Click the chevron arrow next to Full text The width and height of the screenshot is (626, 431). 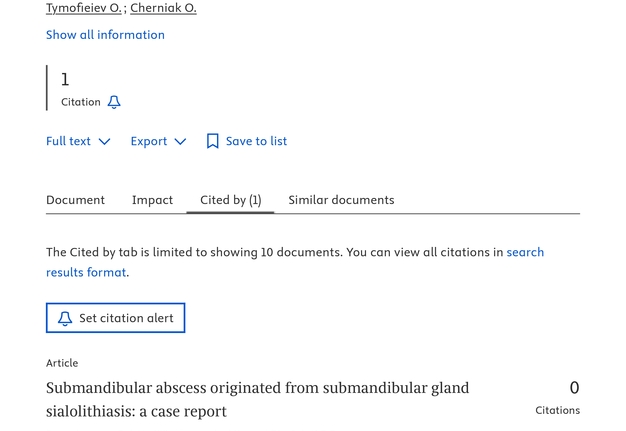(x=104, y=142)
